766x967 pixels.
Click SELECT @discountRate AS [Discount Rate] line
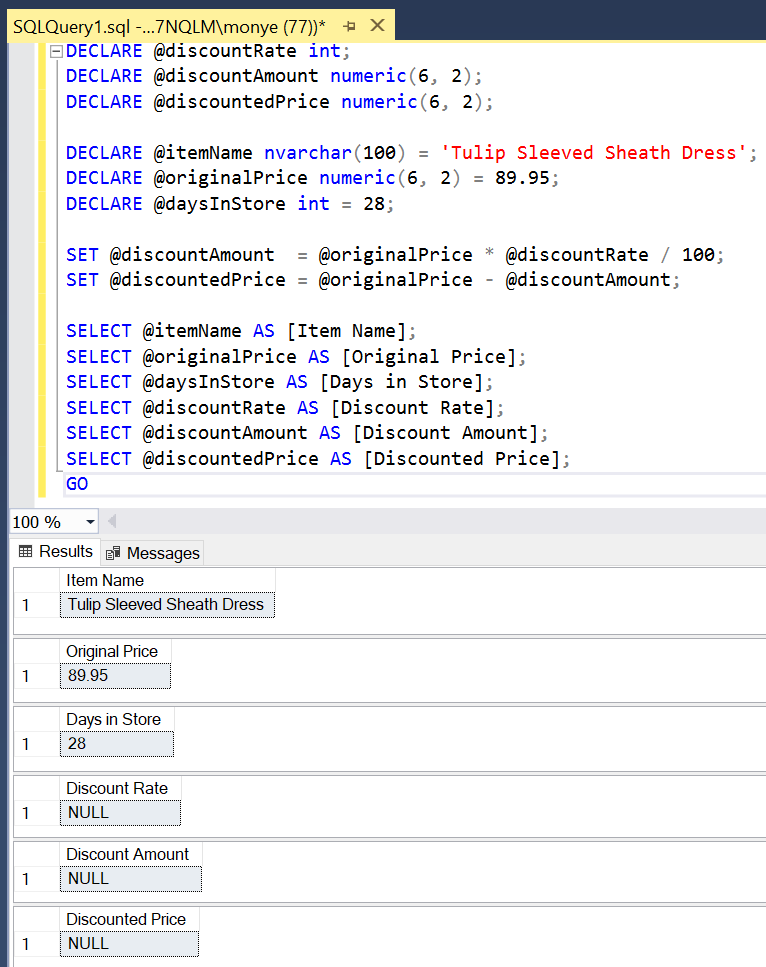pos(285,408)
